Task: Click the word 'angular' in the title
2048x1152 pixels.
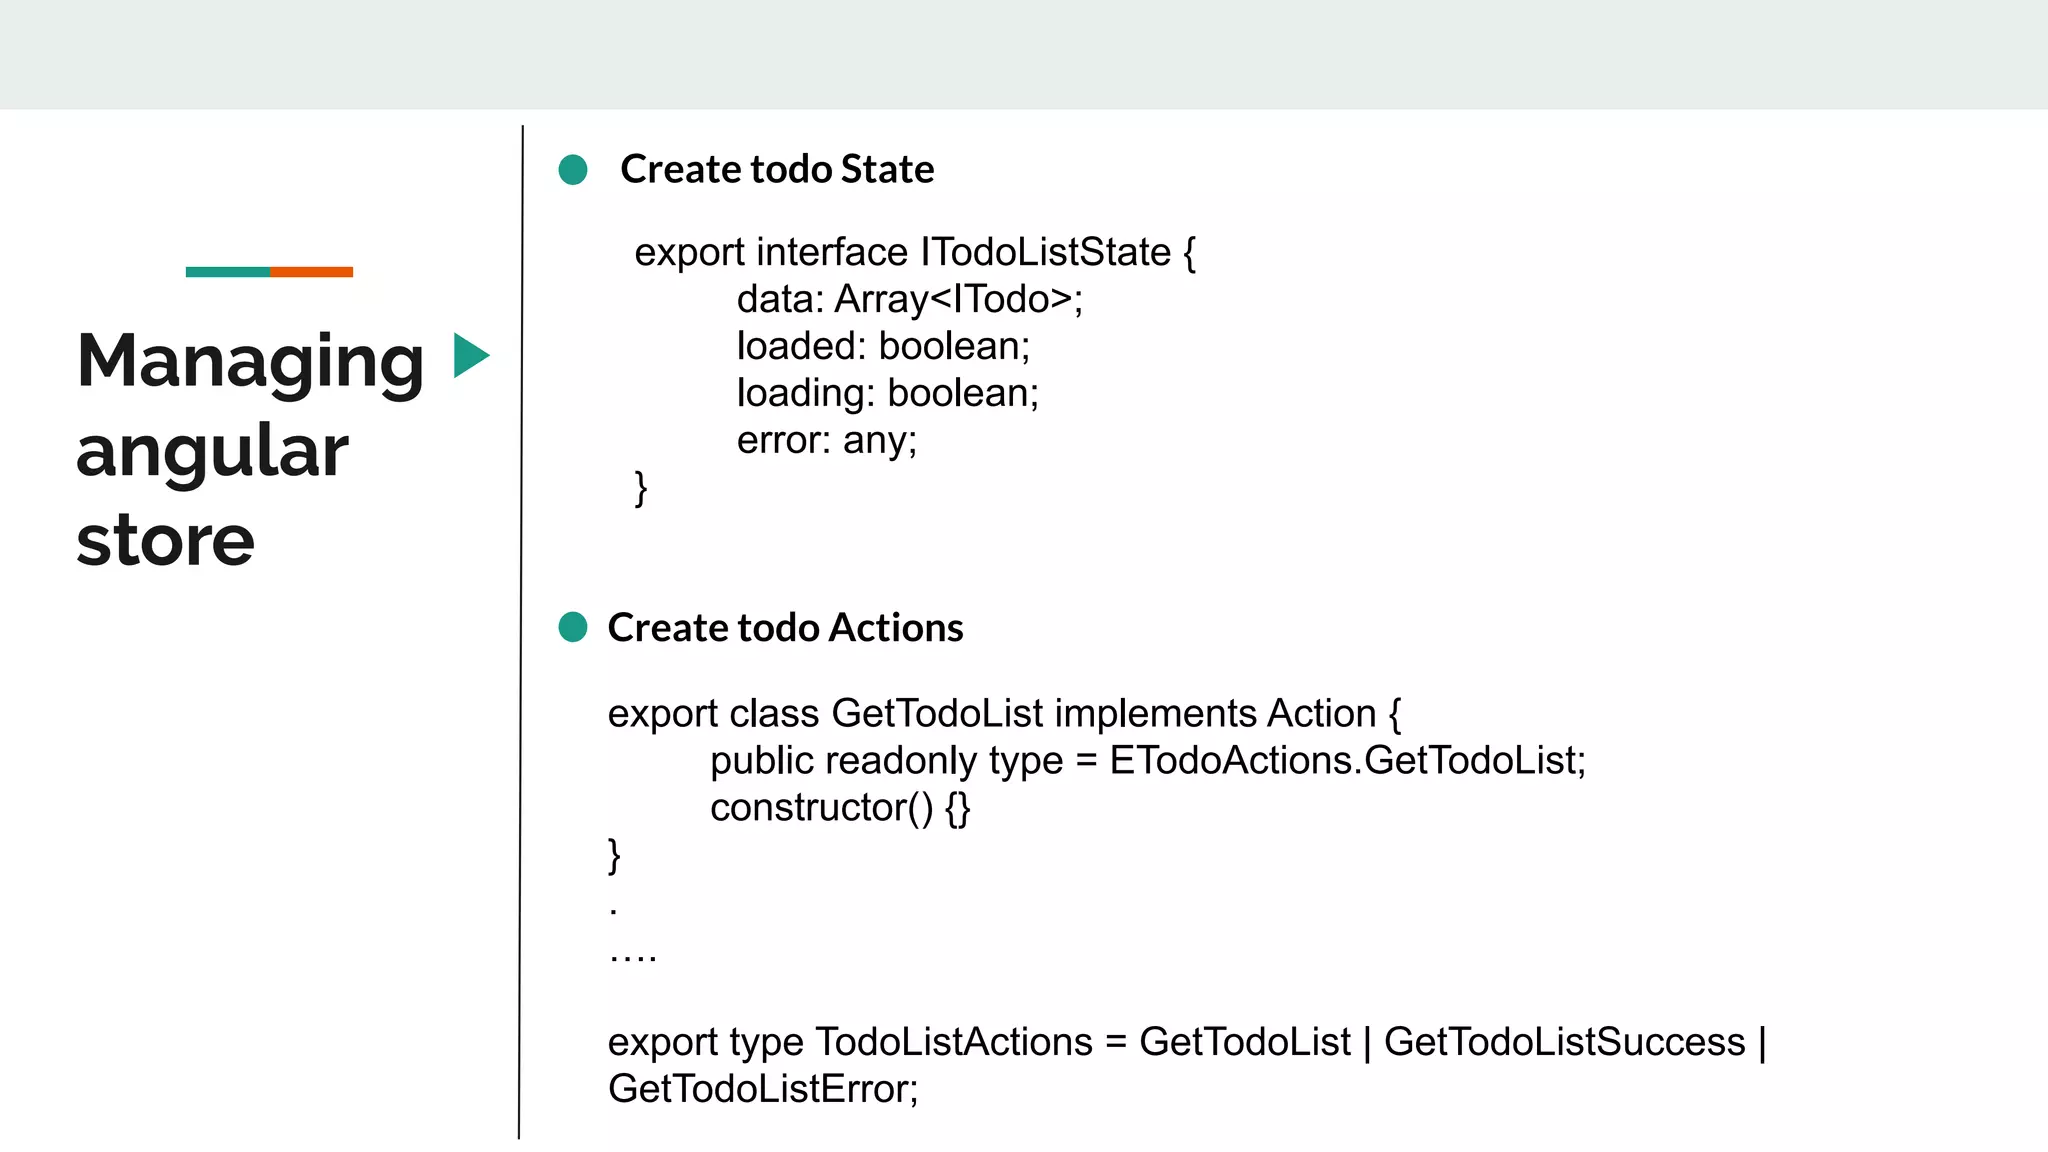Action: [212, 451]
